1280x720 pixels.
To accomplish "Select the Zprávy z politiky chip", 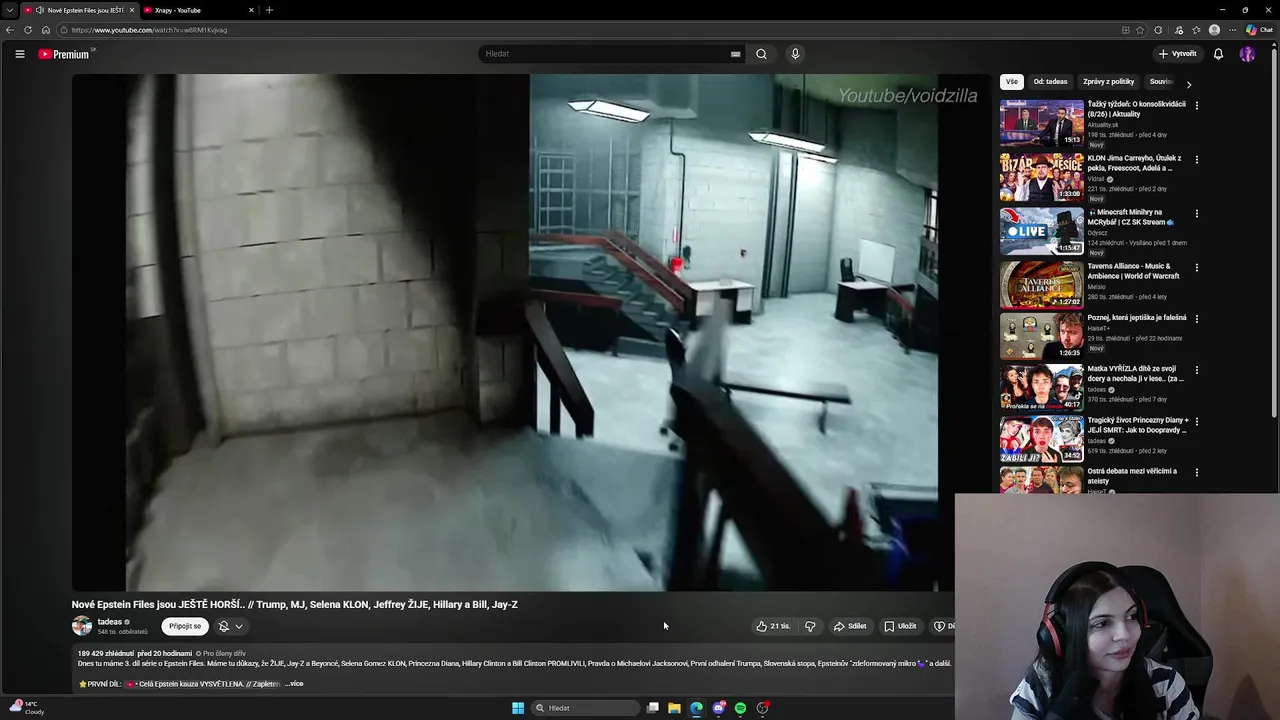I will pos(1108,82).
